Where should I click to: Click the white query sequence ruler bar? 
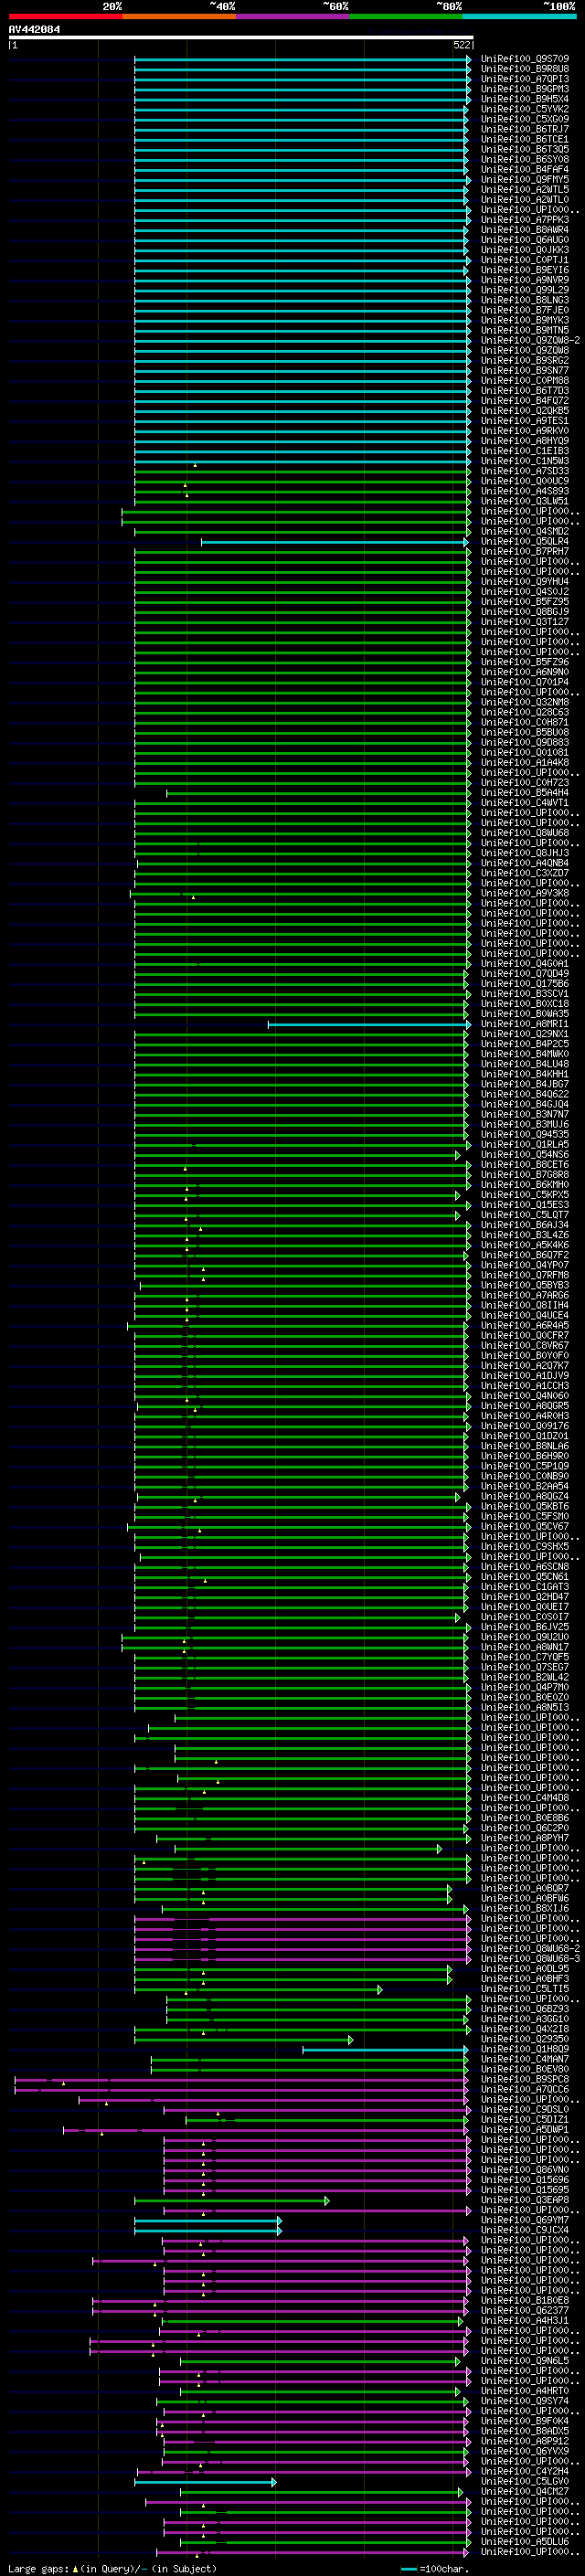pyautogui.click(x=241, y=38)
